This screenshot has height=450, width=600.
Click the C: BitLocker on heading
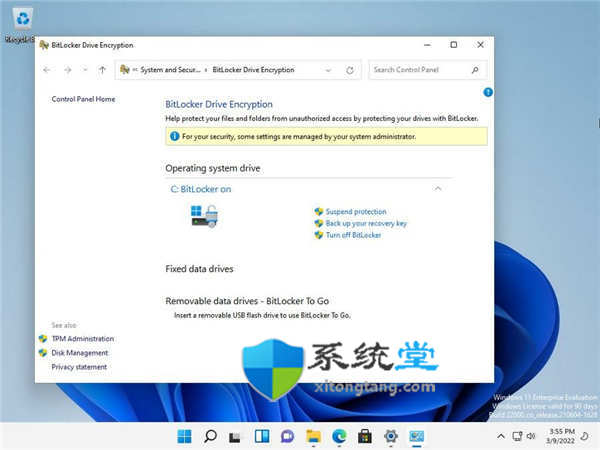pyautogui.click(x=201, y=189)
